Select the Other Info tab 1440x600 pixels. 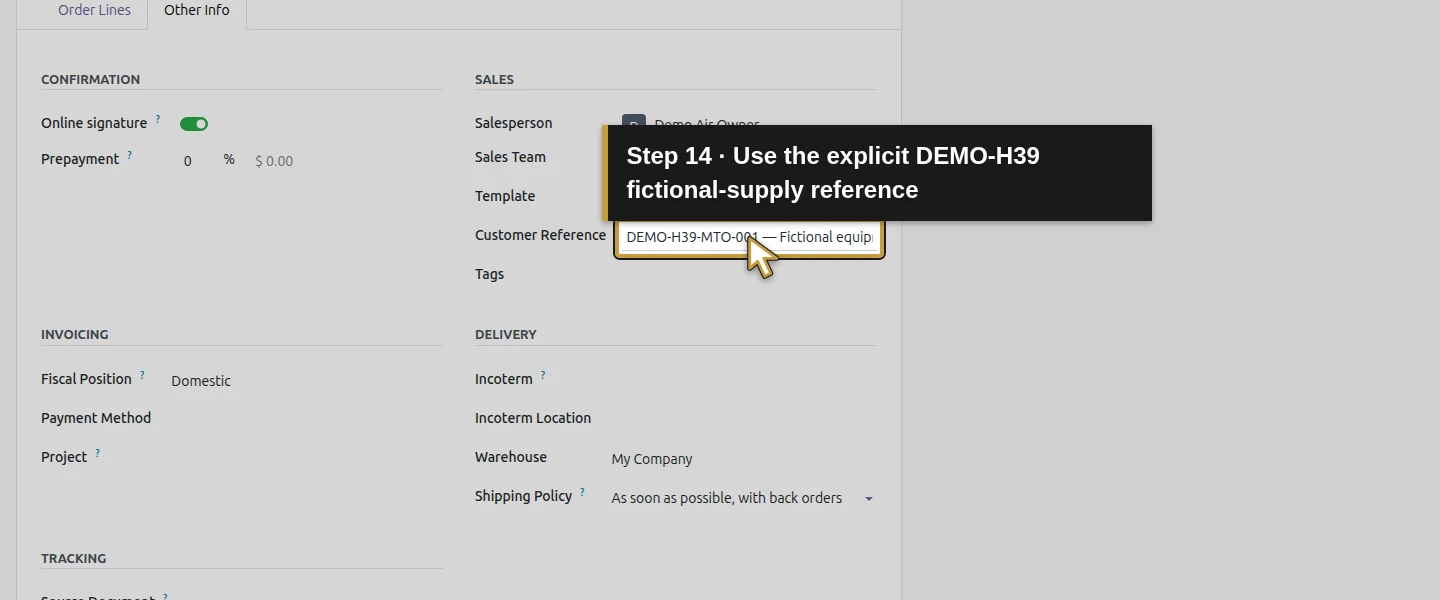[197, 11]
